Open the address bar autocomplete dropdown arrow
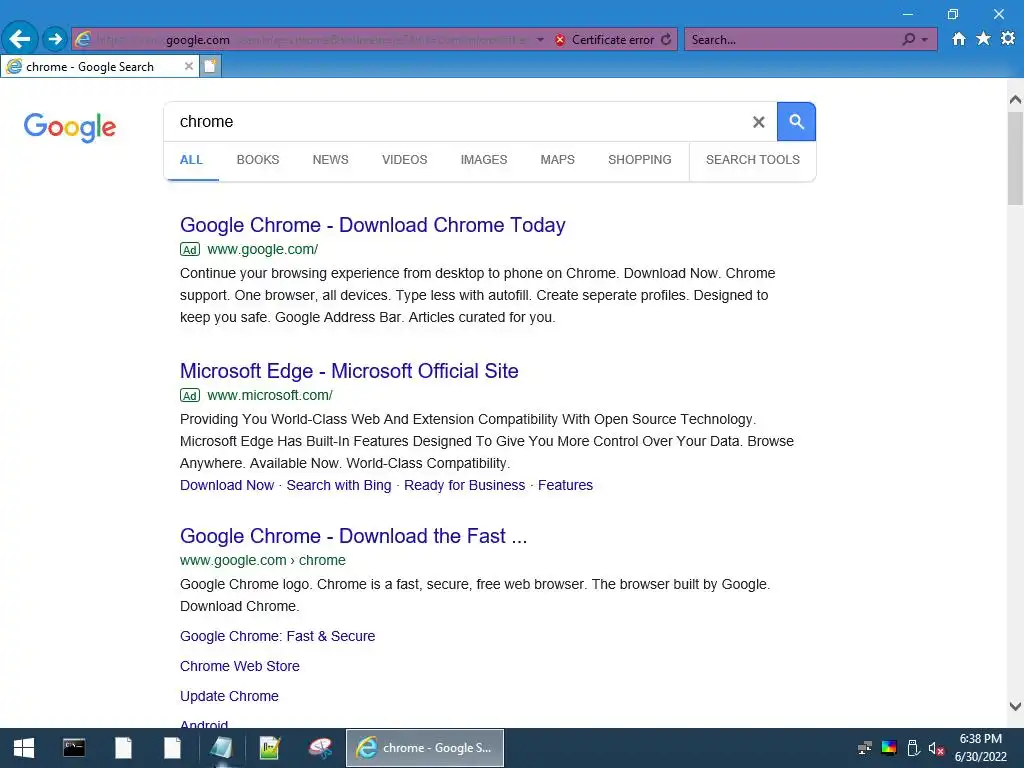1024x768 pixels. point(540,40)
